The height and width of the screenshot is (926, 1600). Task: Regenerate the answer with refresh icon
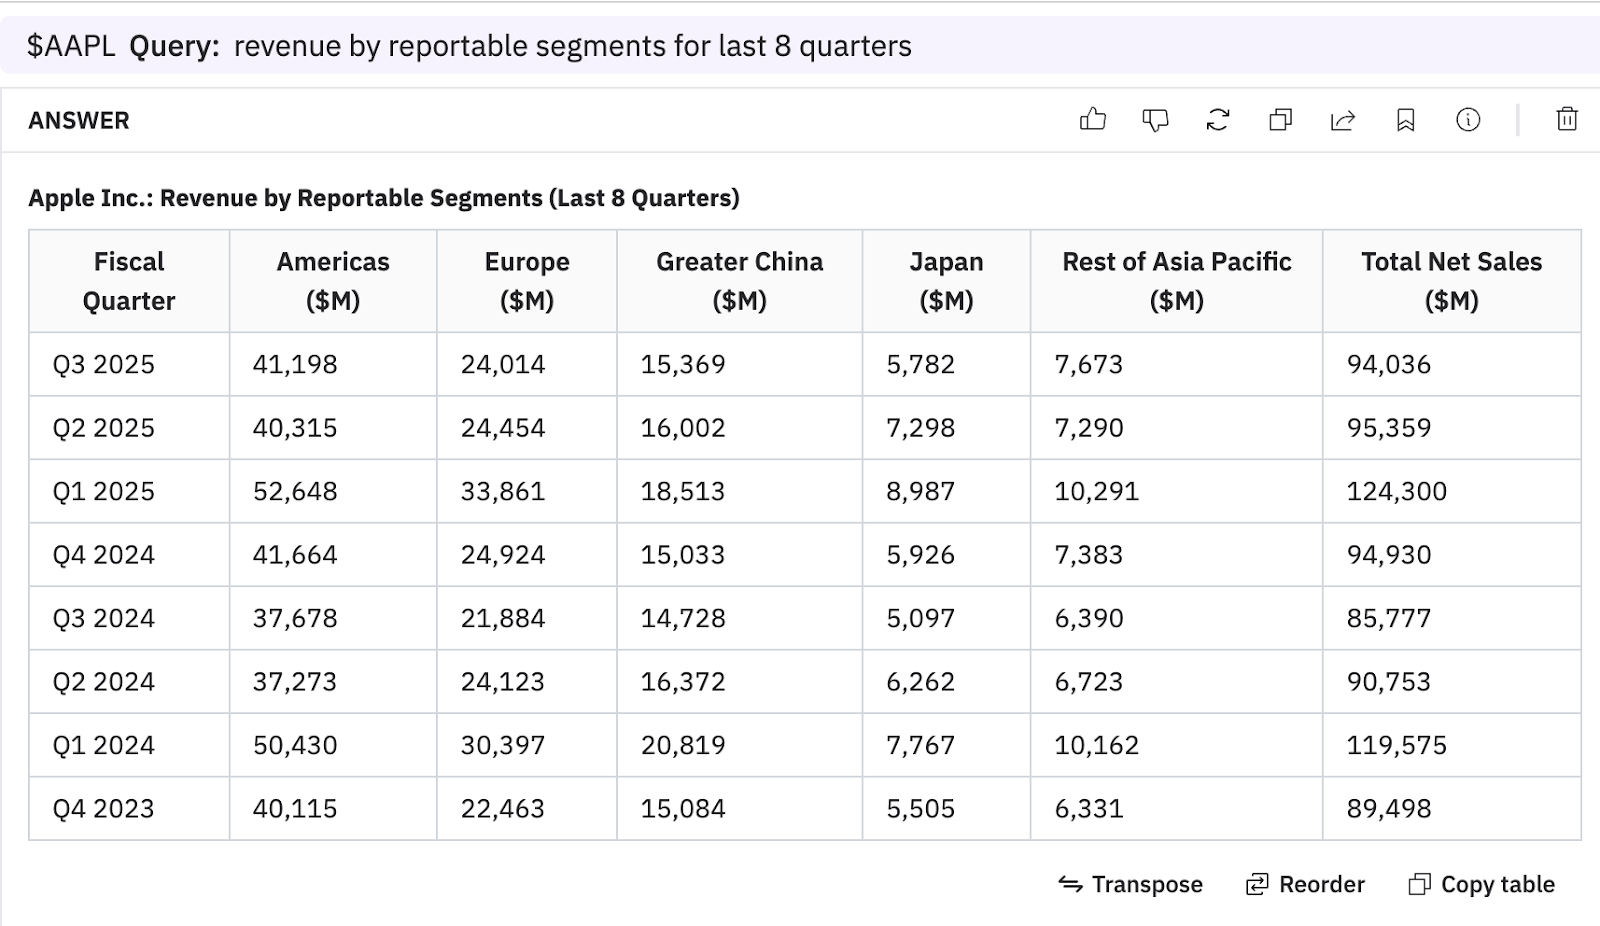tap(1217, 120)
